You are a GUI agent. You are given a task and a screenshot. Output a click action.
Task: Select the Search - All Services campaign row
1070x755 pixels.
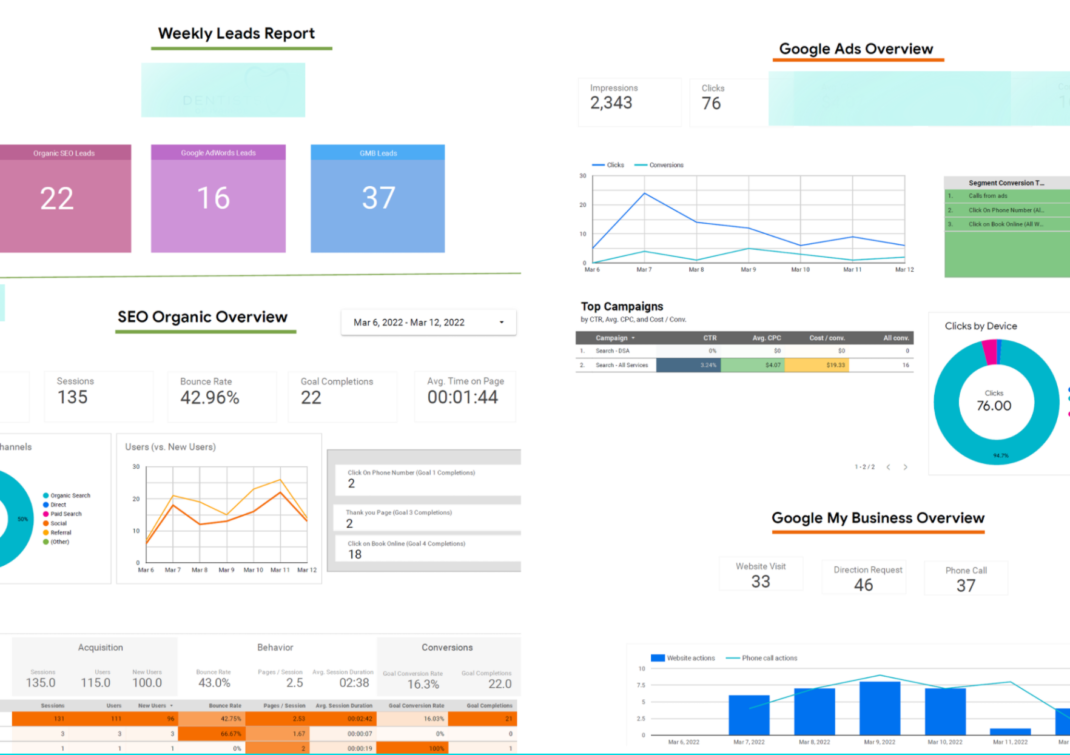[744, 365]
